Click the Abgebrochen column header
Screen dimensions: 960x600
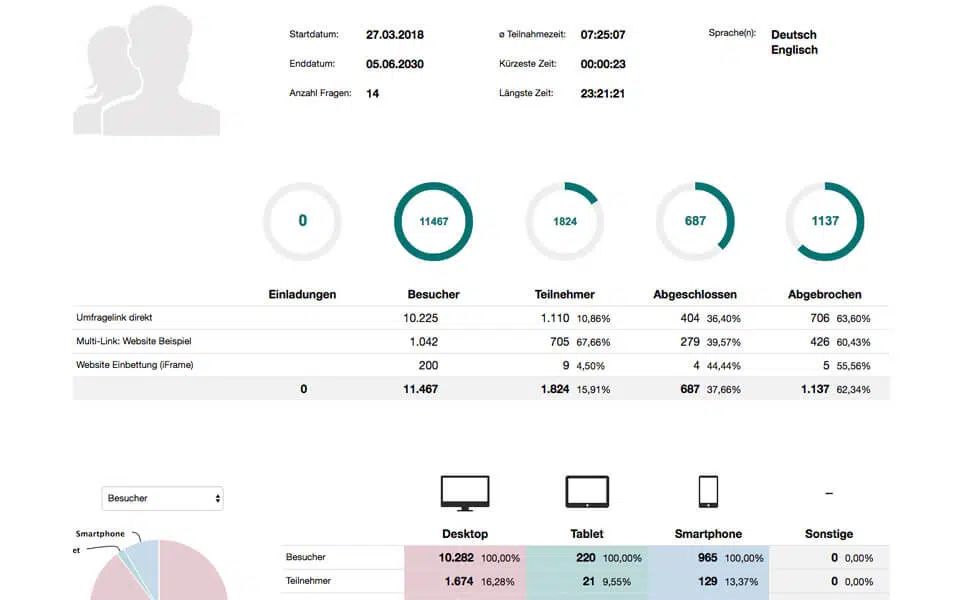[x=825, y=294]
